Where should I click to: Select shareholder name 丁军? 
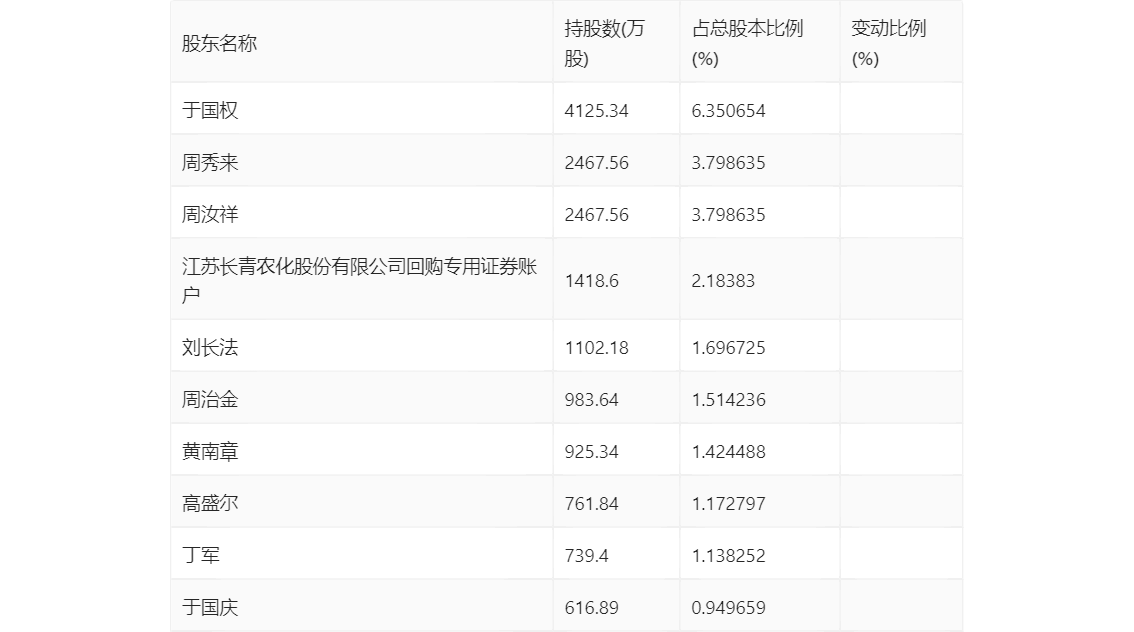200,555
